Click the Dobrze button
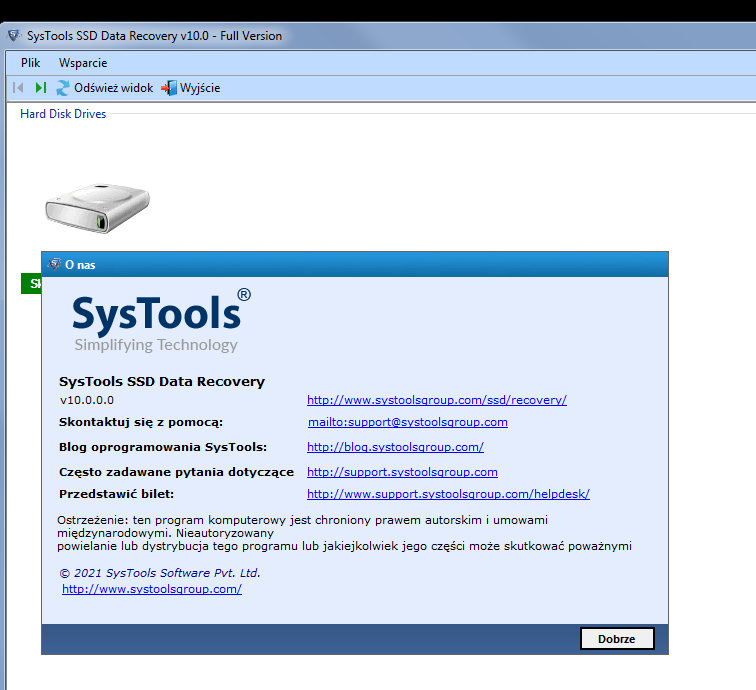This screenshot has height=690, width=756. (617, 639)
